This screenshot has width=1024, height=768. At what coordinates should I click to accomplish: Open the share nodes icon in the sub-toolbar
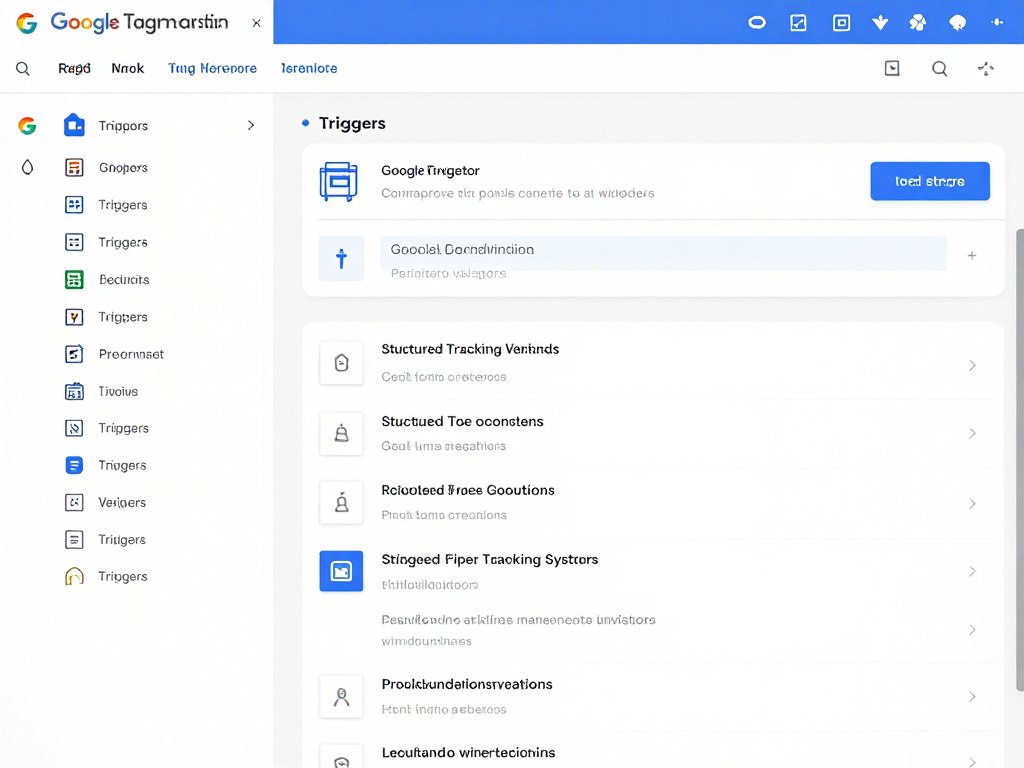click(x=985, y=69)
